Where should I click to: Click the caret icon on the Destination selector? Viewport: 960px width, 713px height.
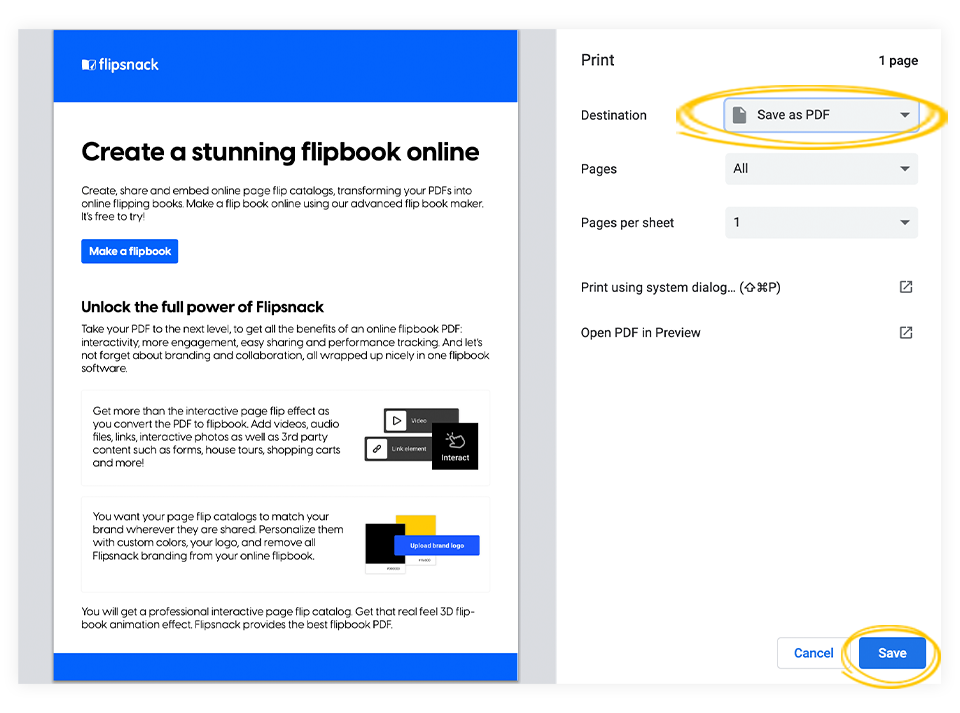point(905,115)
